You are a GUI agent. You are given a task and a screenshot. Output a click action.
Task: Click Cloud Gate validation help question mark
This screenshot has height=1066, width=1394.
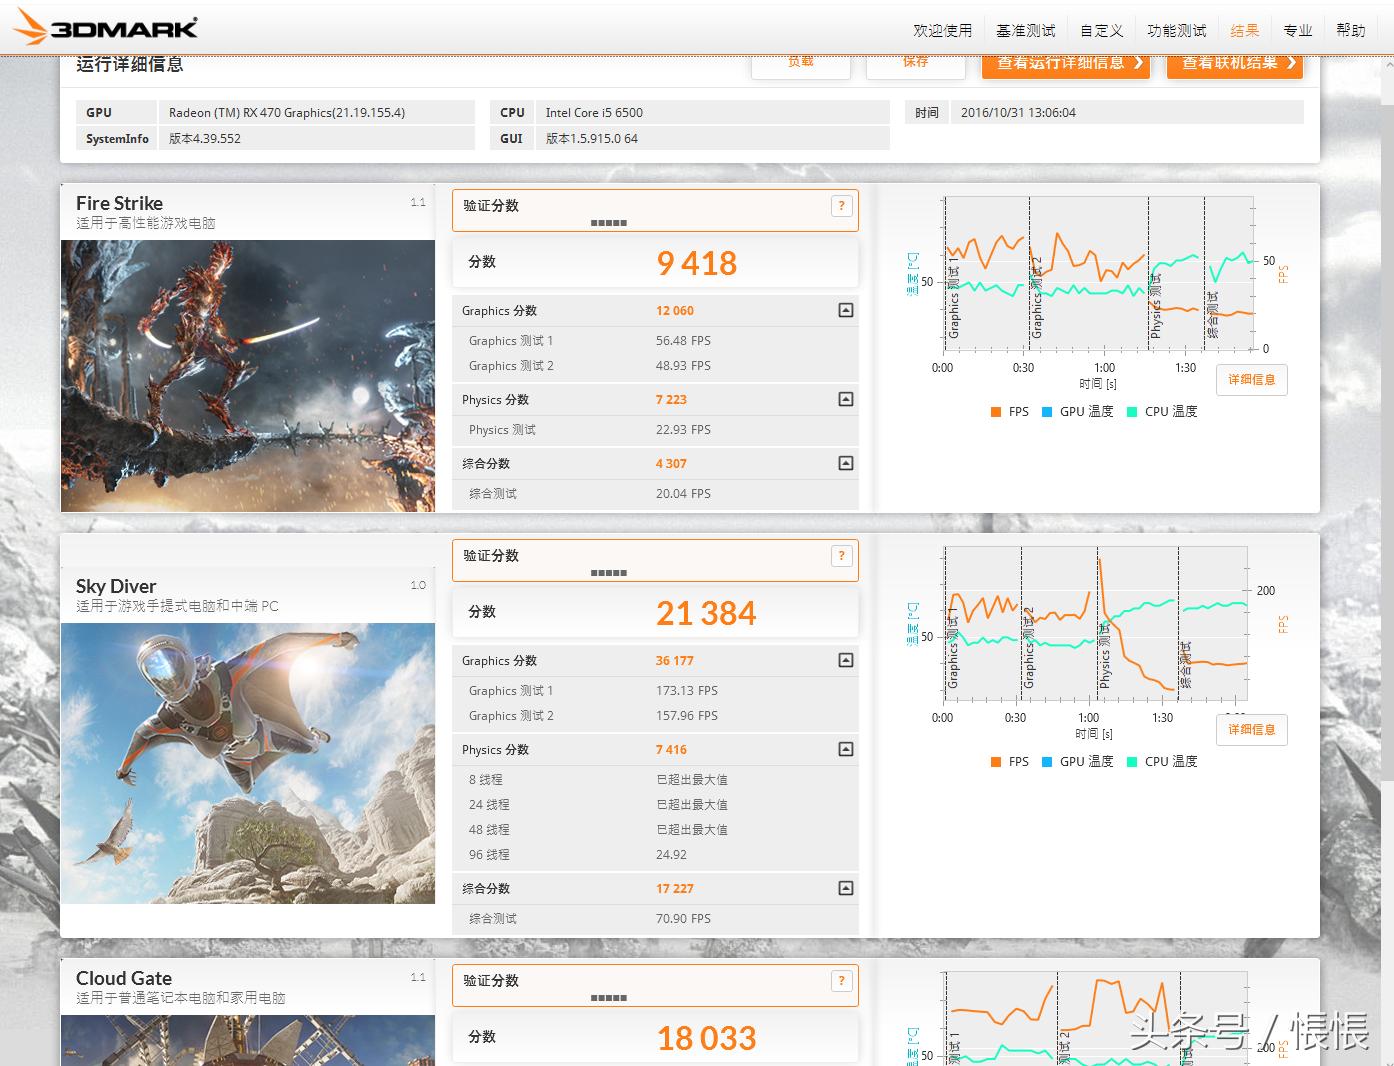[x=841, y=981]
